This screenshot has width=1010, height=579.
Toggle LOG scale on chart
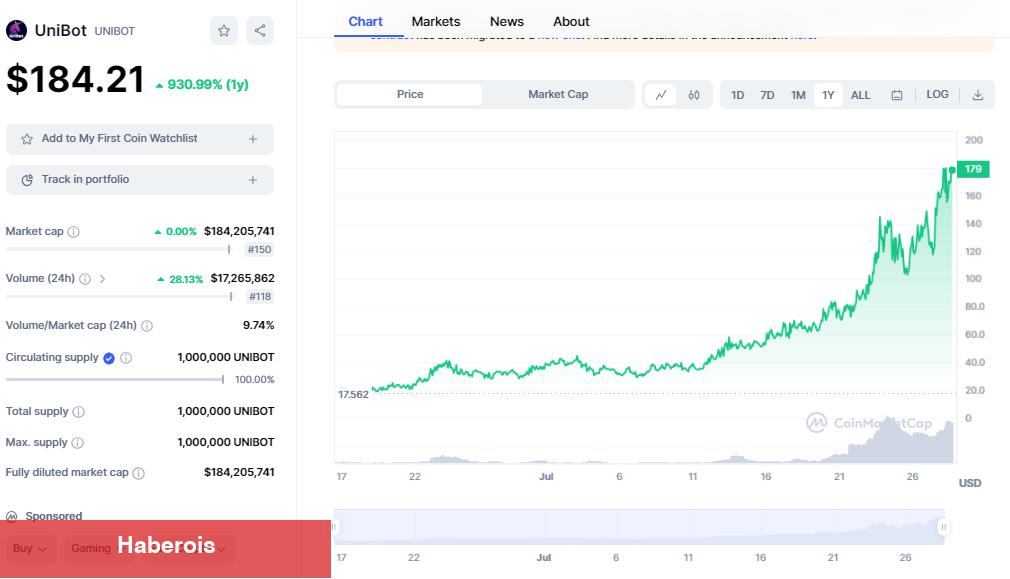tap(937, 95)
